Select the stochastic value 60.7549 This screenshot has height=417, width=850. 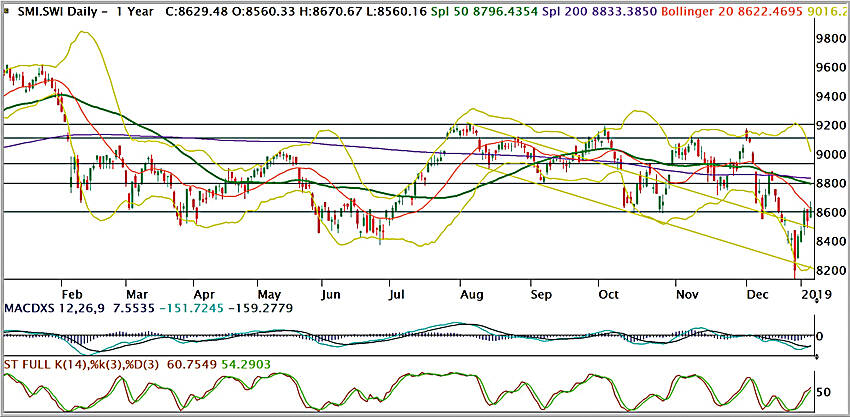(x=190, y=365)
